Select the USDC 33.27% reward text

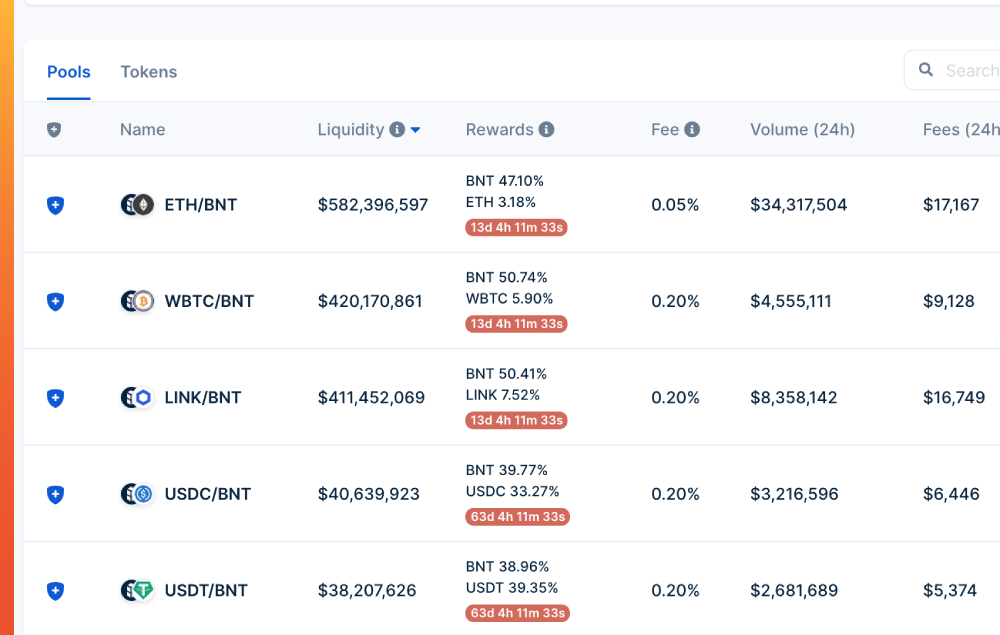click(512, 491)
